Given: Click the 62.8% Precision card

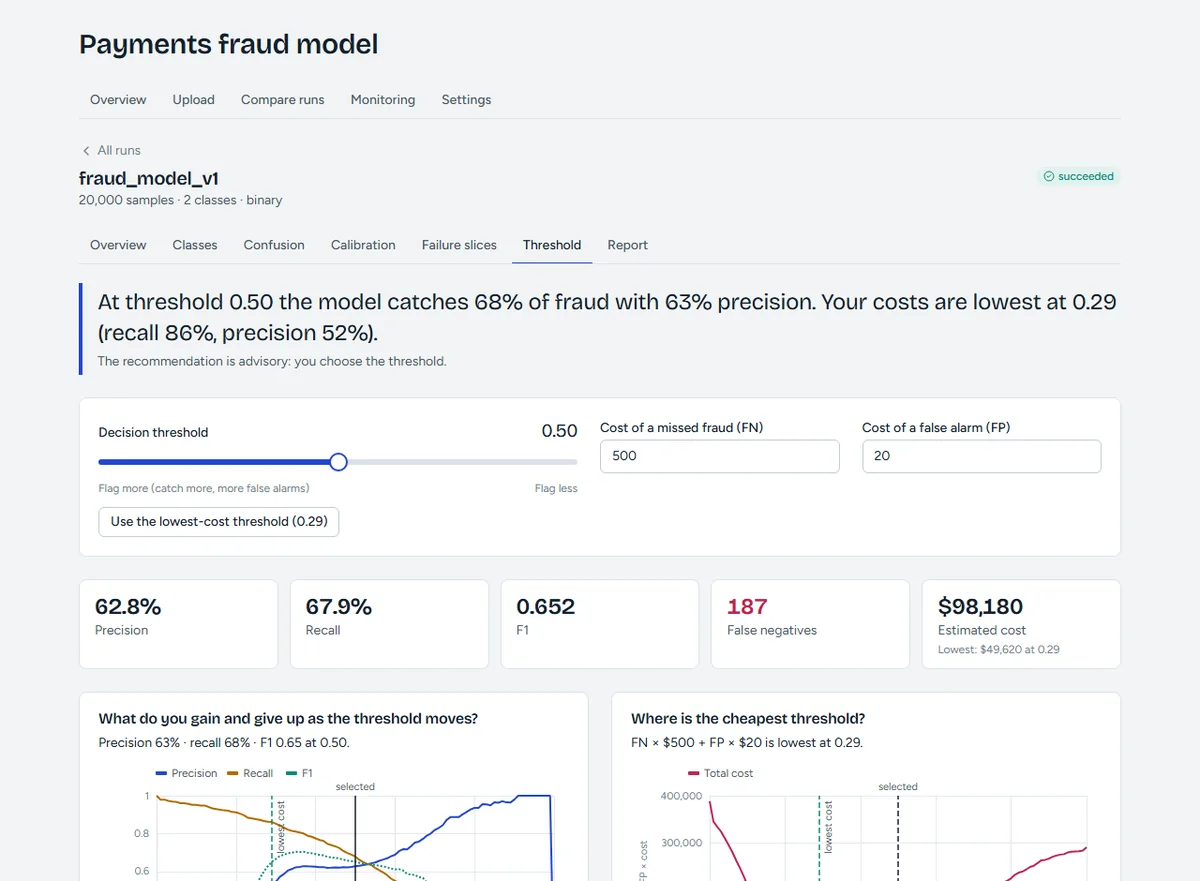Looking at the screenshot, I should 179,624.
